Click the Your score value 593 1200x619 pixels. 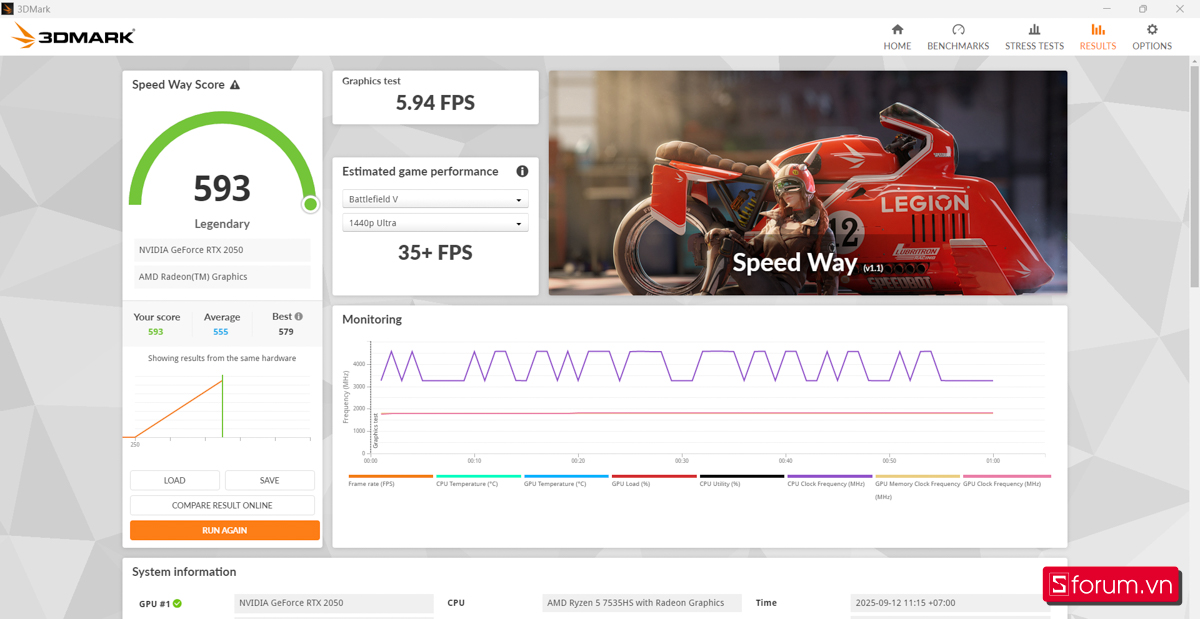point(156,332)
